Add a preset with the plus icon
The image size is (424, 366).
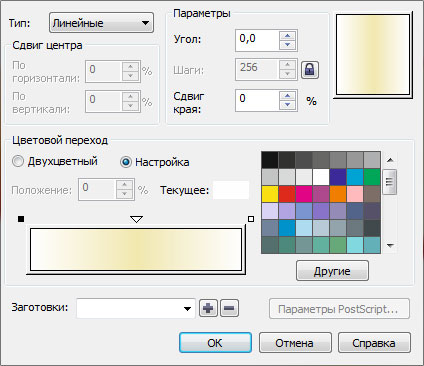click(x=208, y=308)
